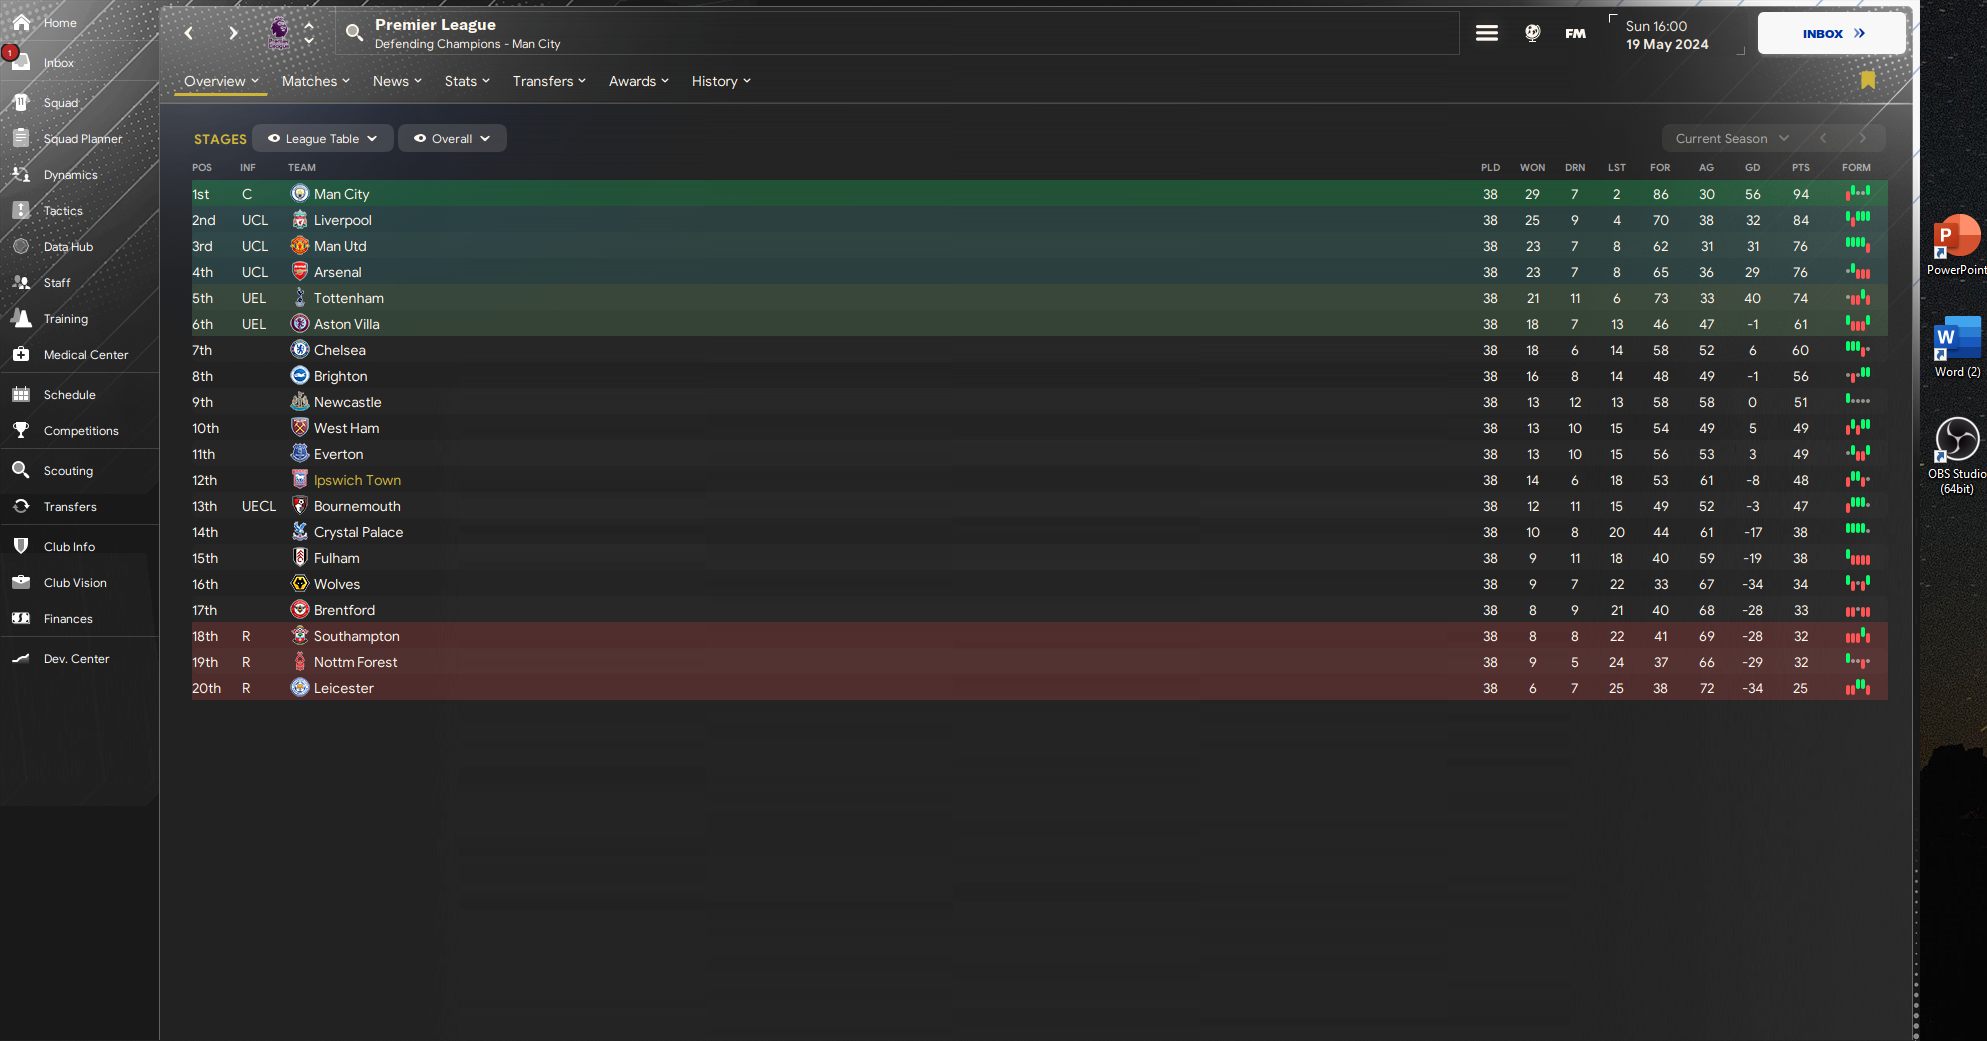Open Word (2) desktop shortcut
The height and width of the screenshot is (1041, 1987).
pyautogui.click(x=1957, y=347)
